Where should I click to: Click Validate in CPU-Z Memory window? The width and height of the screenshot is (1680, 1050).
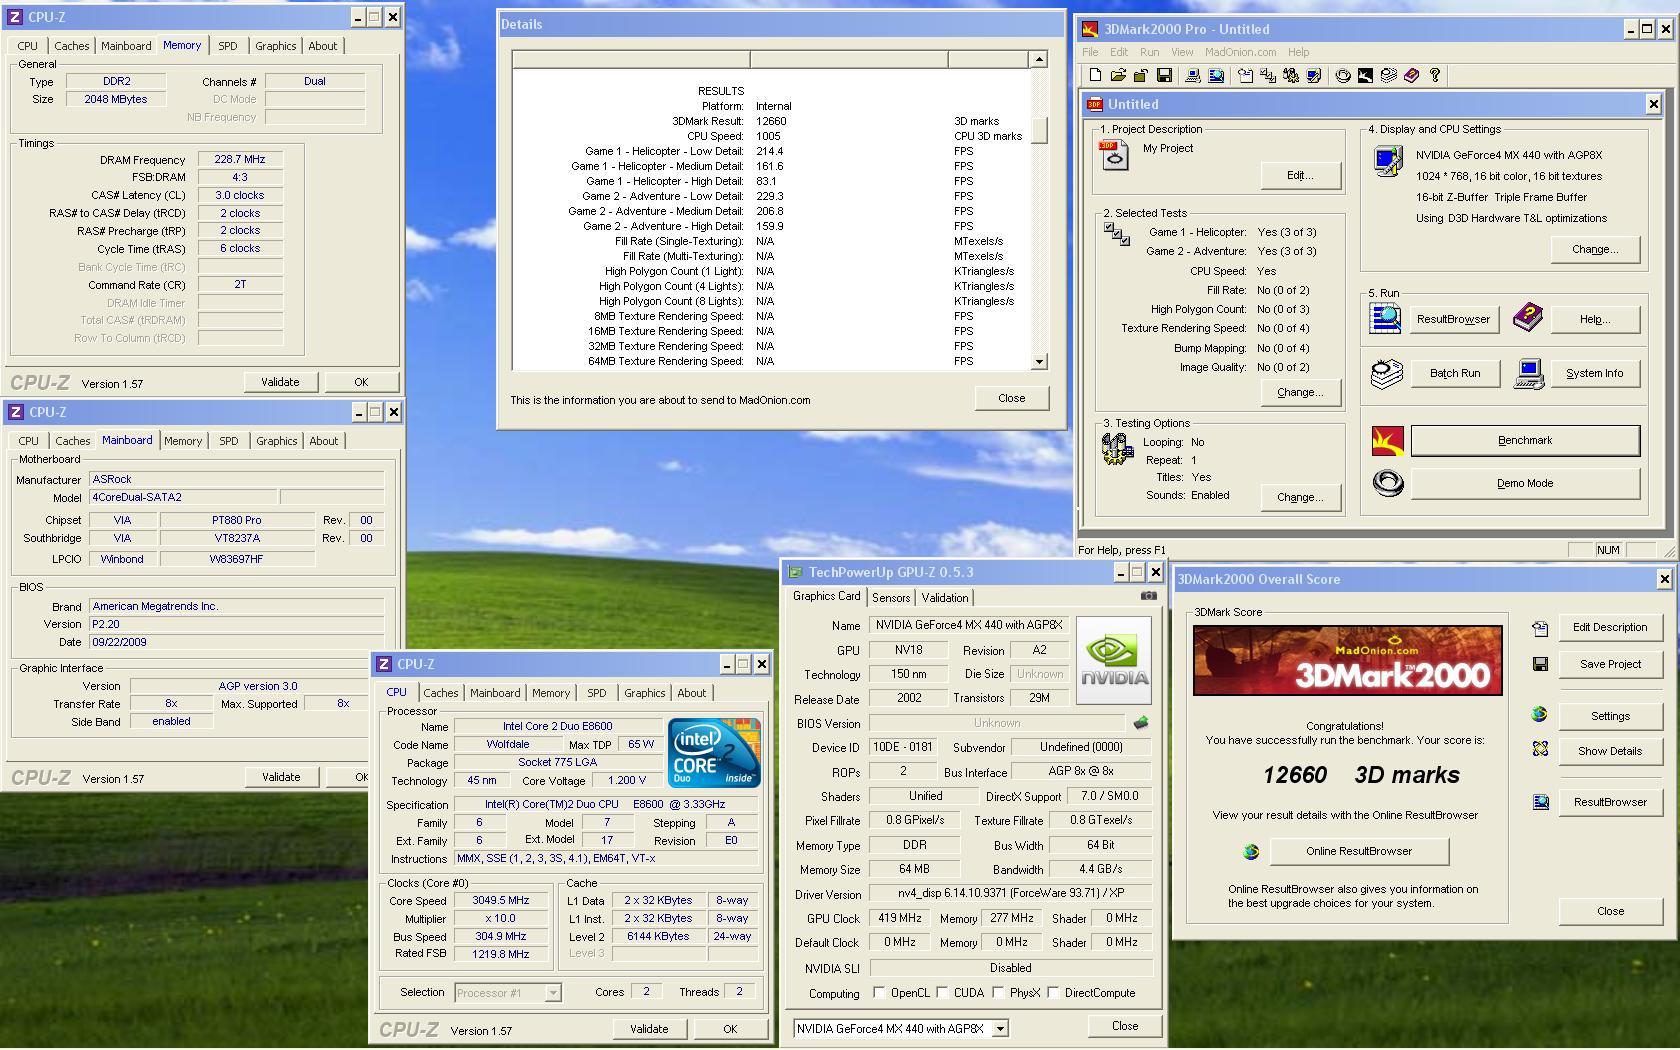pos(280,382)
